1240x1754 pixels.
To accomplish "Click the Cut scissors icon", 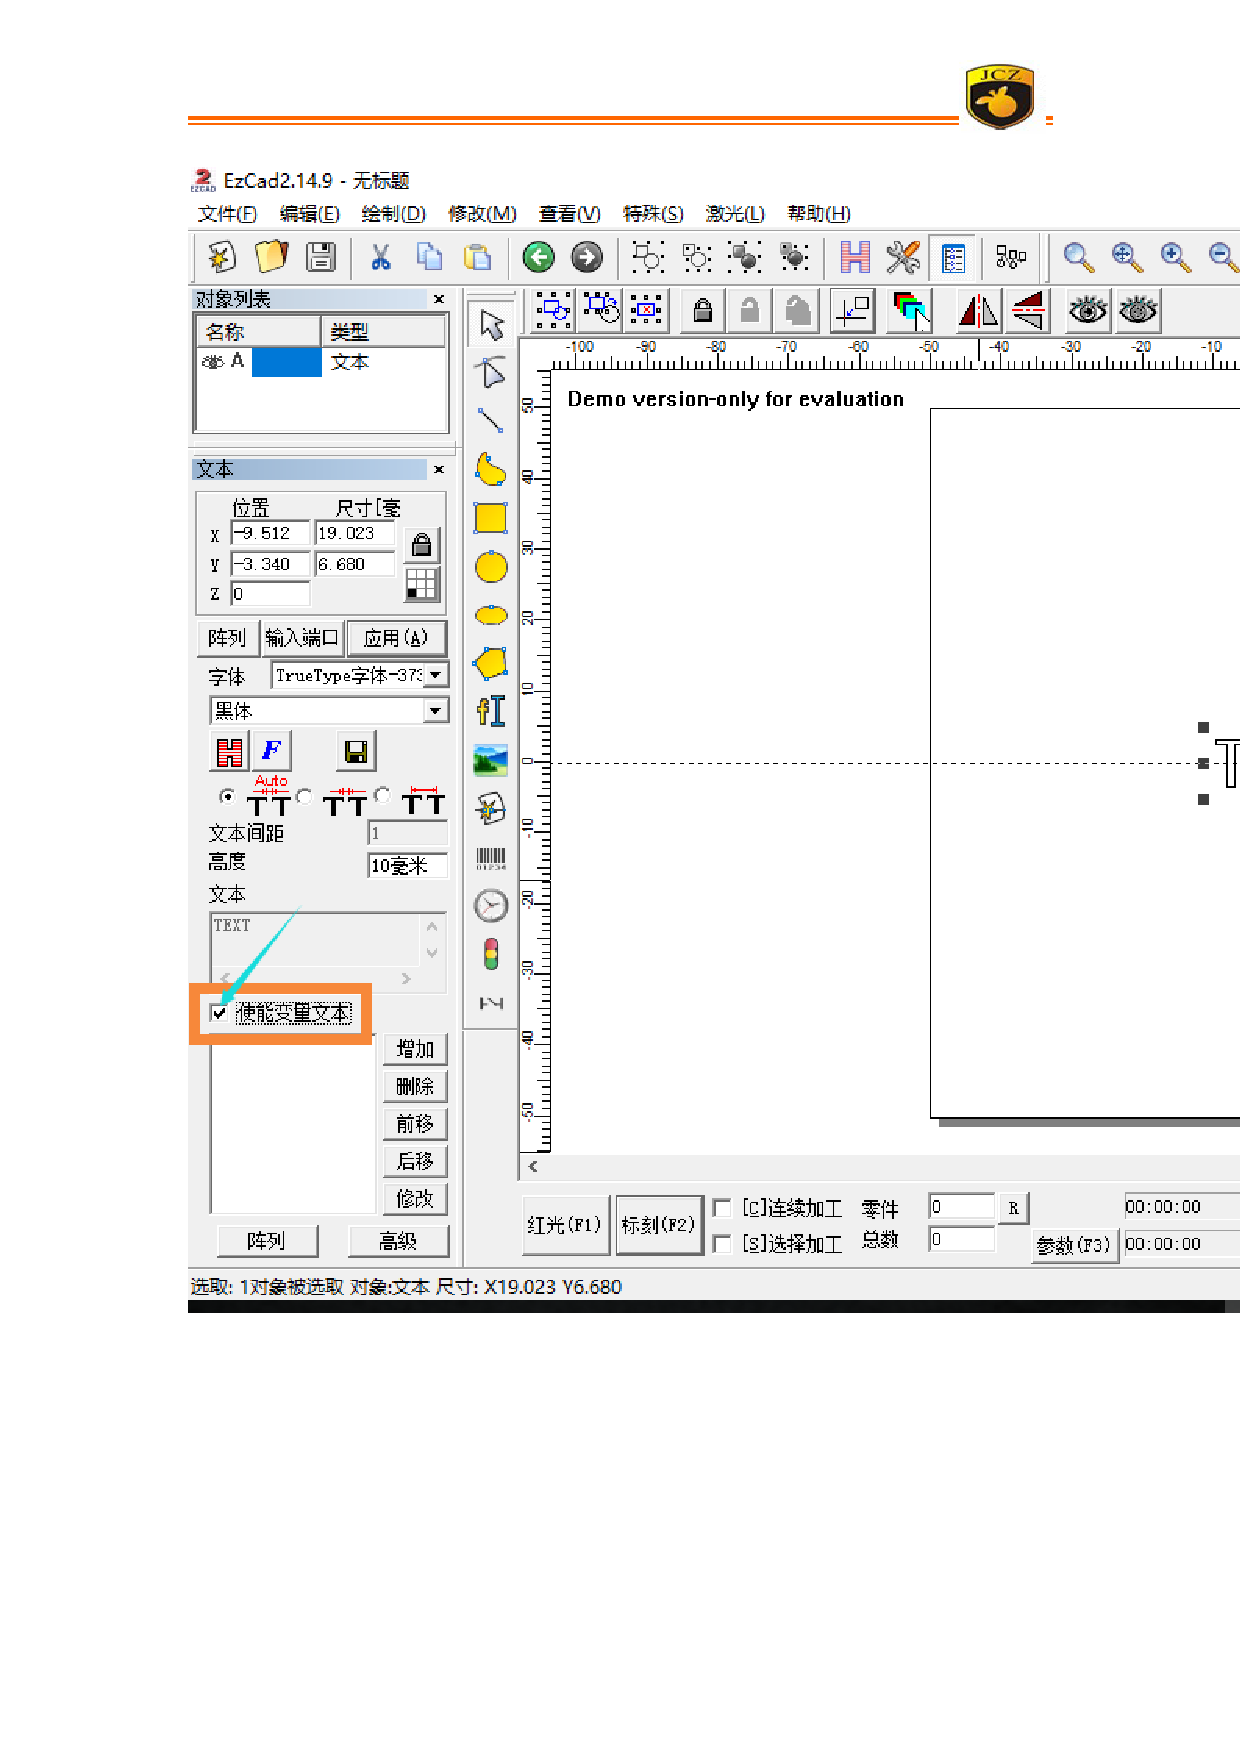I will [x=380, y=257].
